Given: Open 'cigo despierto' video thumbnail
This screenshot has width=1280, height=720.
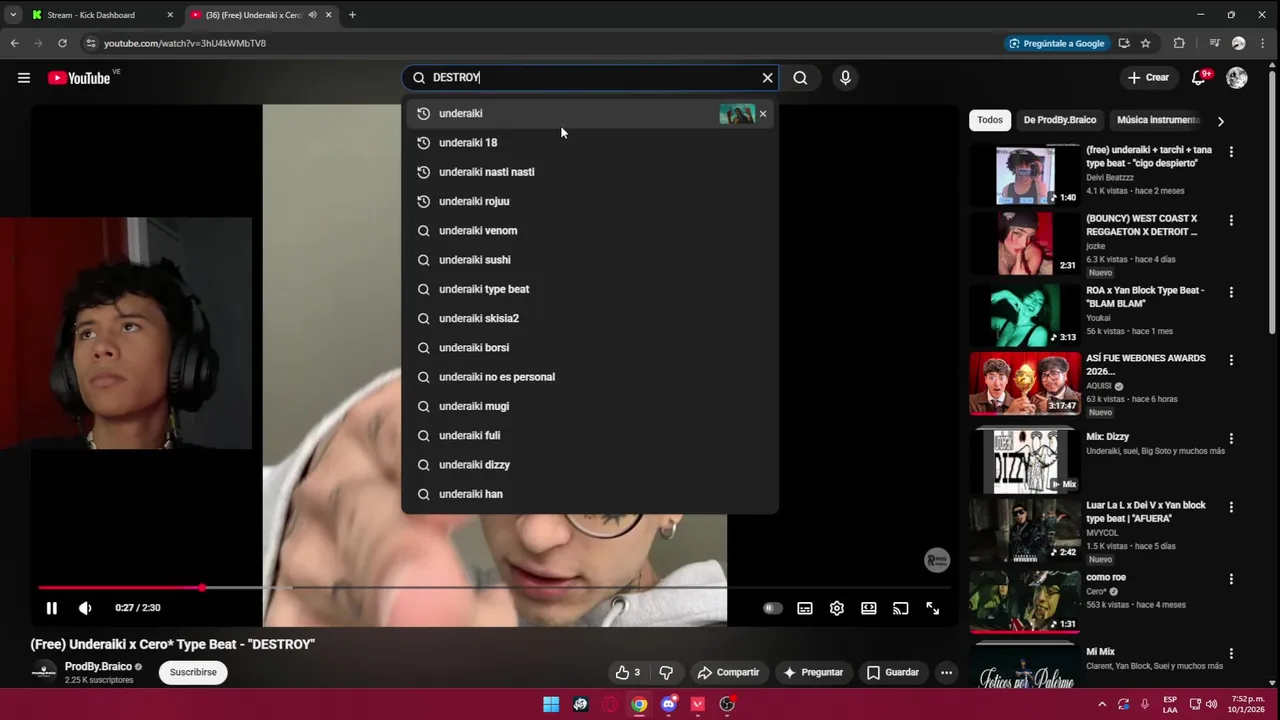Looking at the screenshot, I should (1025, 175).
